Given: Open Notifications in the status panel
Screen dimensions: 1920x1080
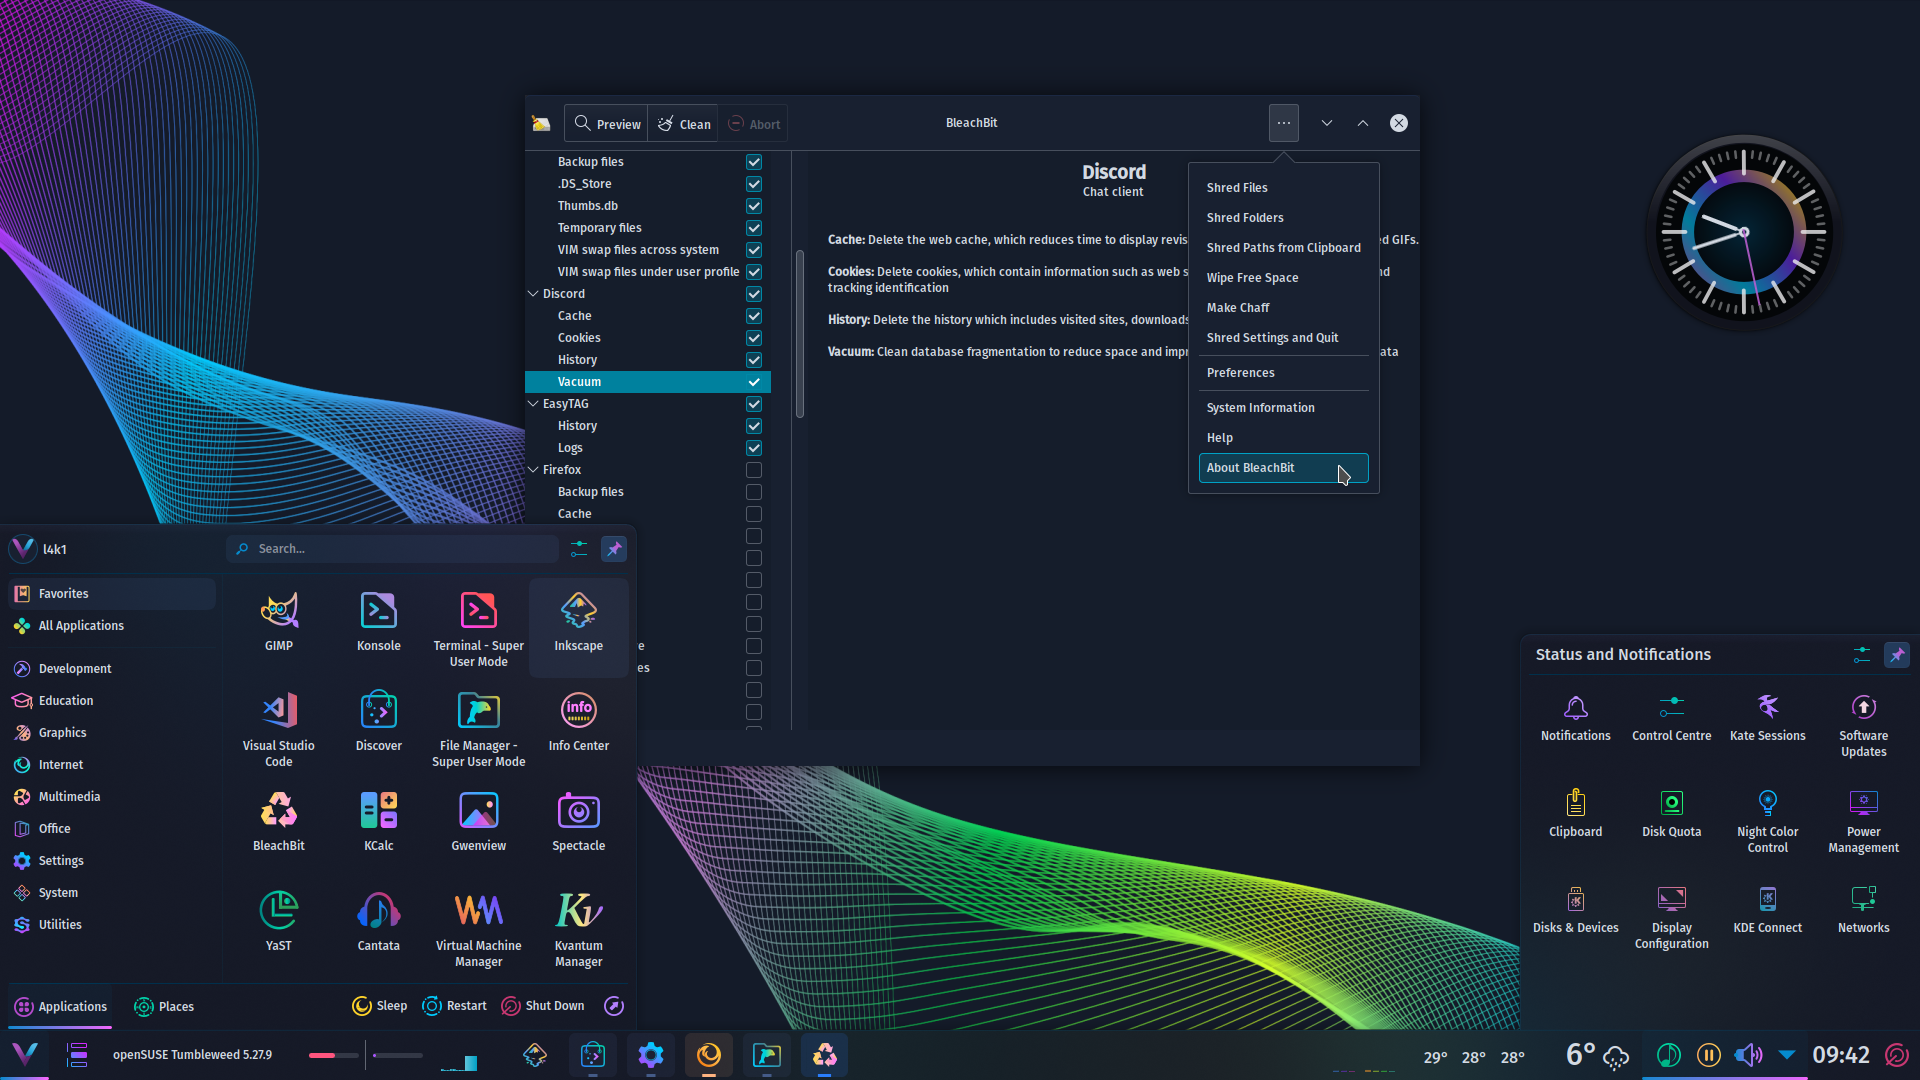Looking at the screenshot, I should [1576, 718].
